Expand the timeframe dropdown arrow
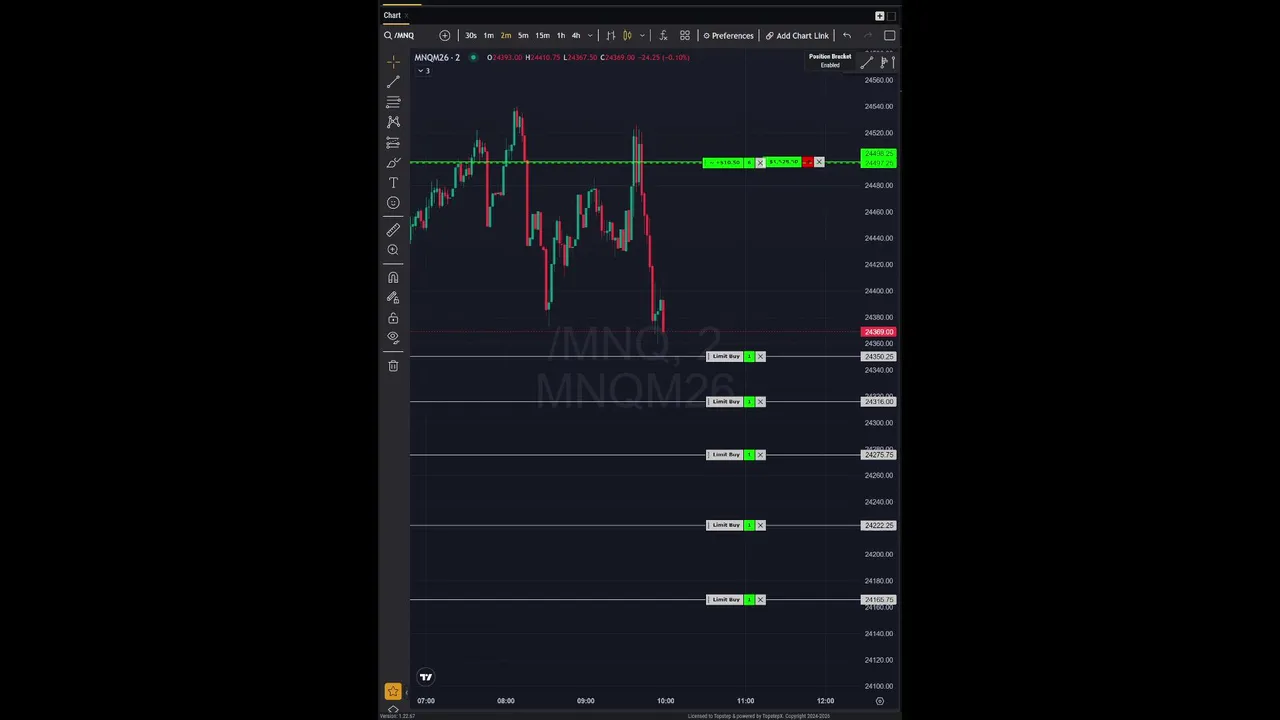Viewport: 1280px width, 720px height. (590, 36)
